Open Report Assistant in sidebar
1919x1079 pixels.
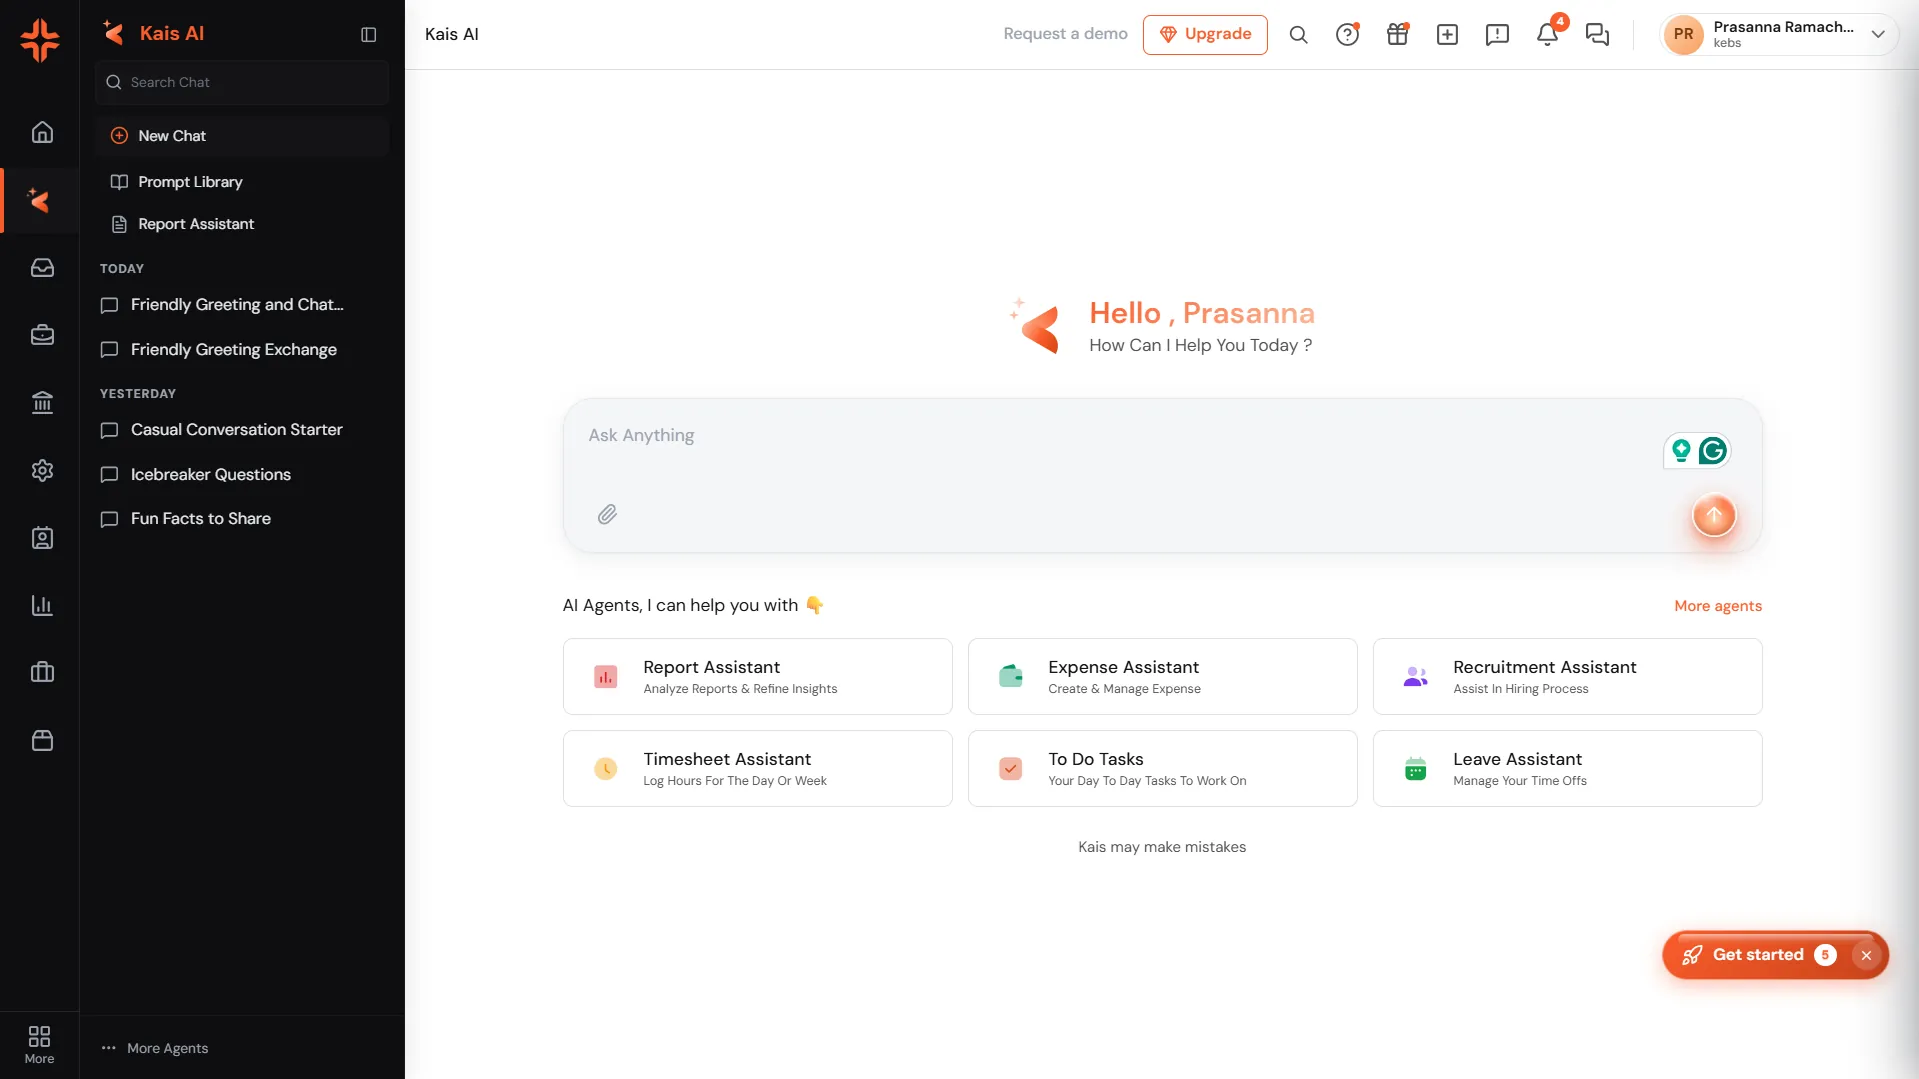coord(196,224)
